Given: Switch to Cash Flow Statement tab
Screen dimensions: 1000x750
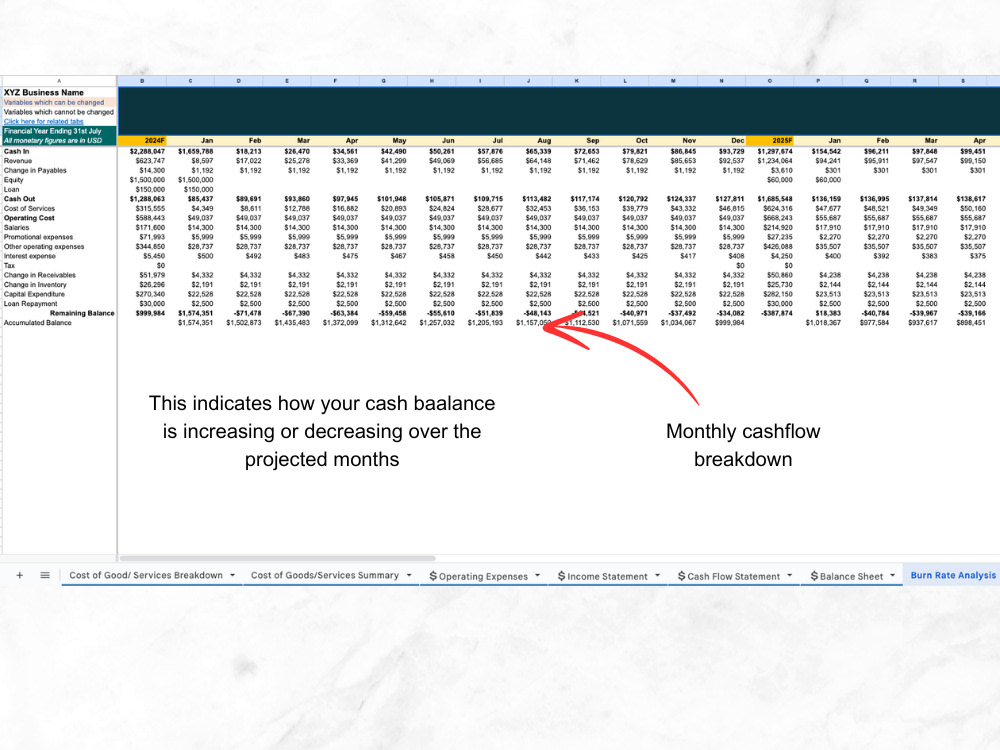Looking at the screenshot, I should point(729,576).
